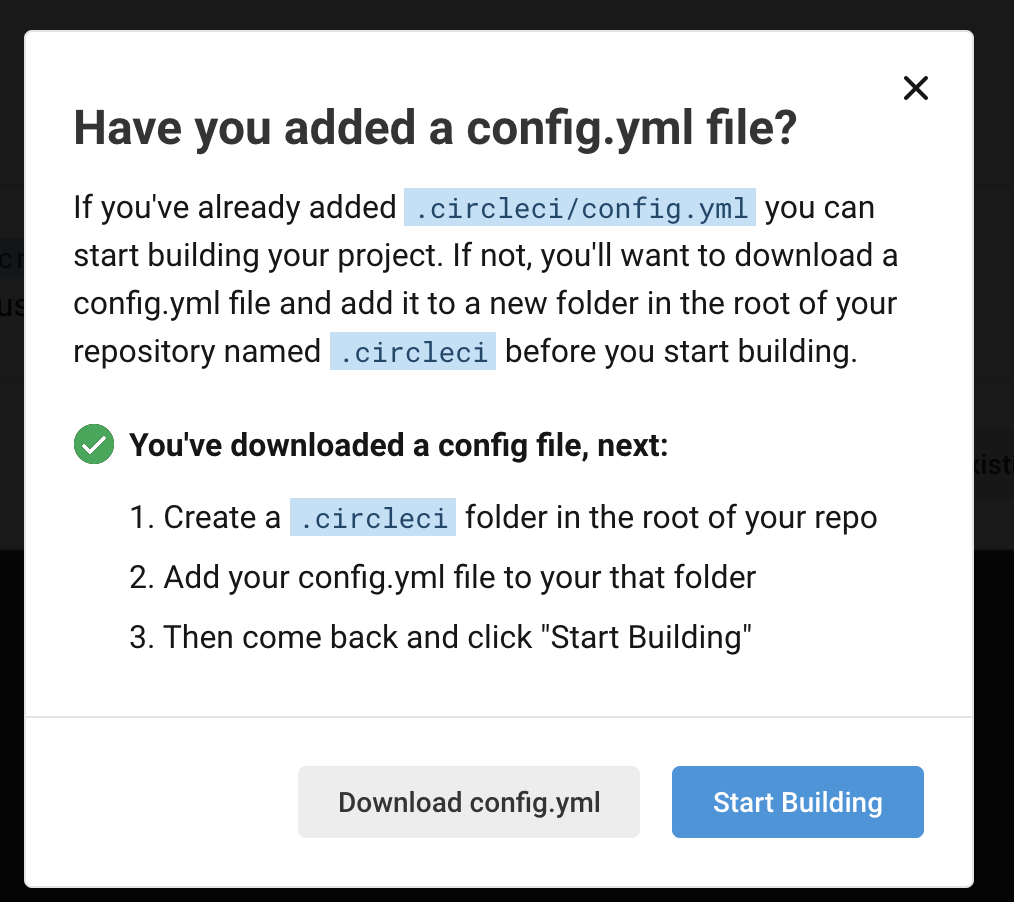Start building the project

click(797, 802)
